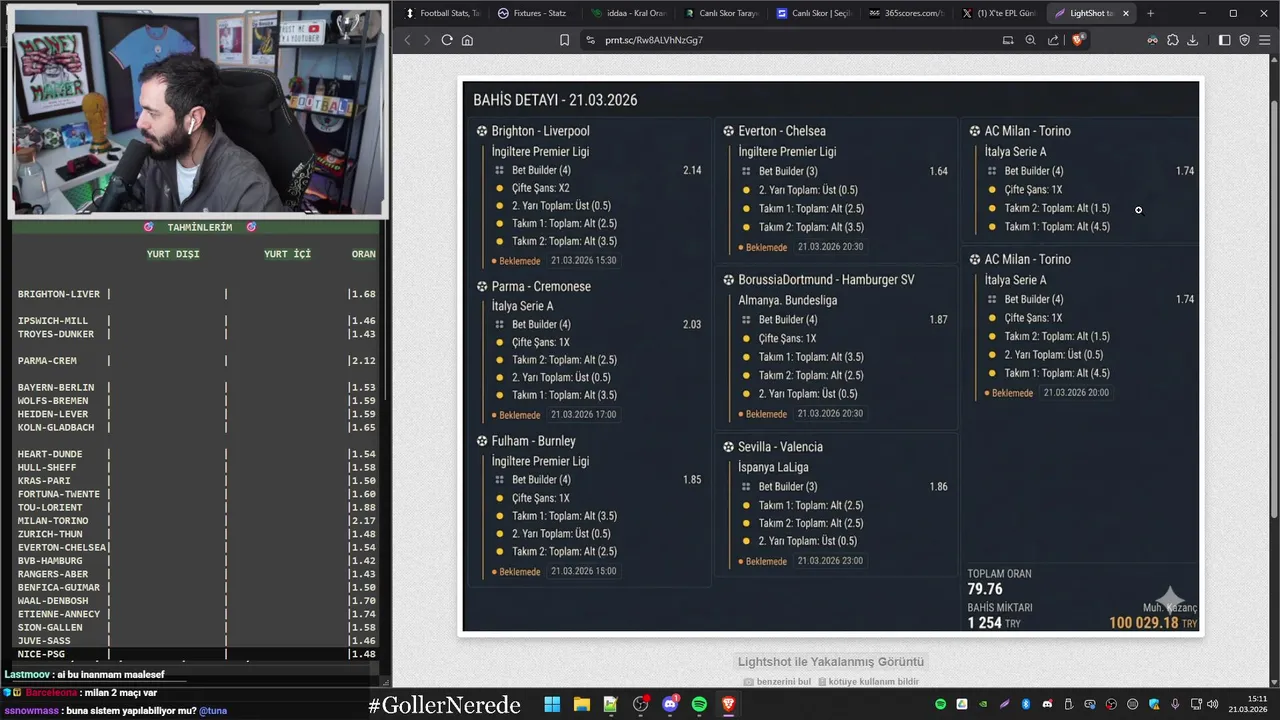Open Spotify from the taskbar
Viewport: 1280px width, 720px height.
699,704
